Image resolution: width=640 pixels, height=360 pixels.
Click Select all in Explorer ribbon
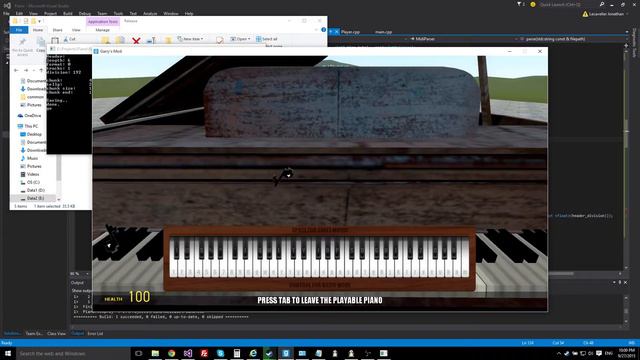coord(267,39)
